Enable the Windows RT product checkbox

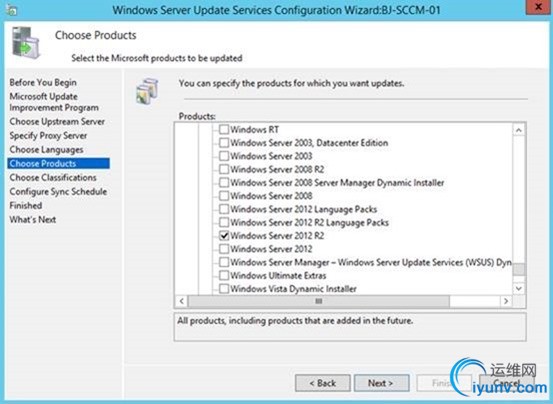coord(224,129)
